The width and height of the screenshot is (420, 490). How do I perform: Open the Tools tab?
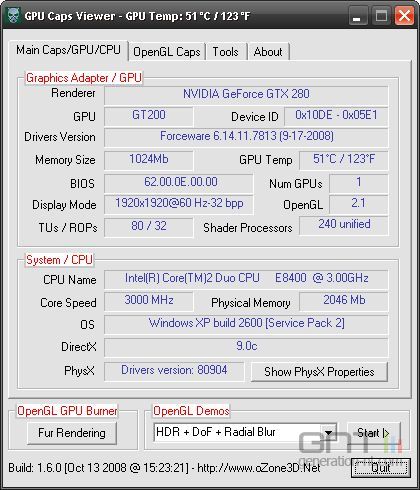[x=226, y=52]
